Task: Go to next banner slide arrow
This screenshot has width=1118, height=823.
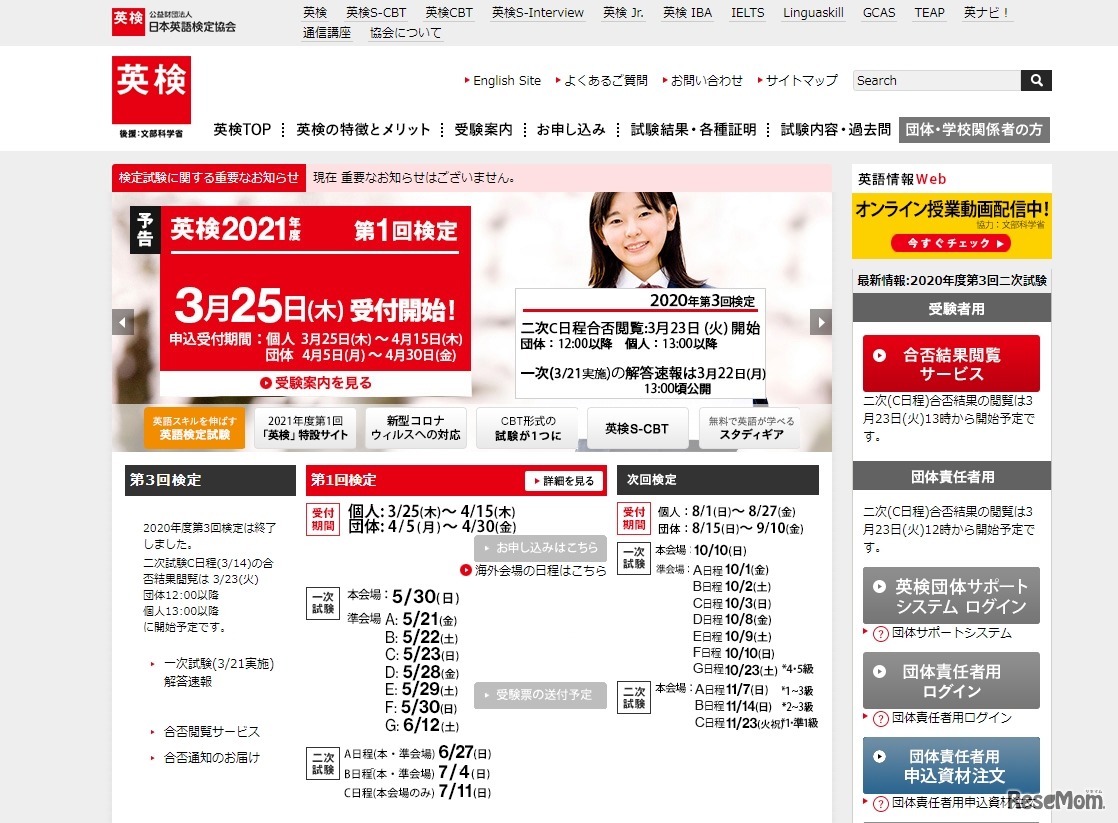Action: [x=821, y=322]
